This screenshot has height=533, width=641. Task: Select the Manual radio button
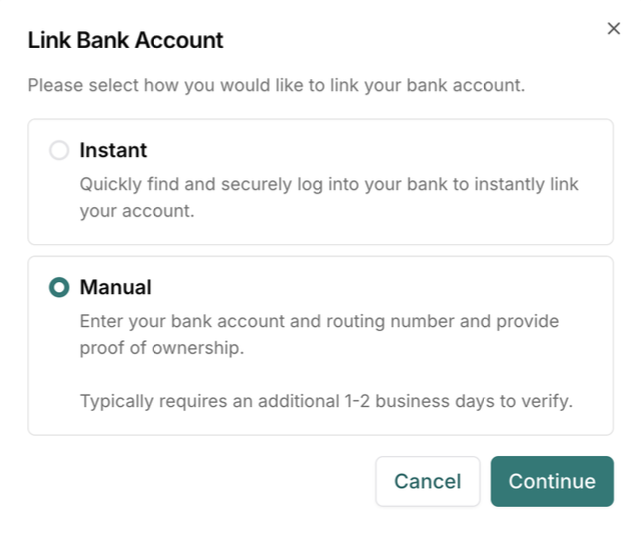59,287
